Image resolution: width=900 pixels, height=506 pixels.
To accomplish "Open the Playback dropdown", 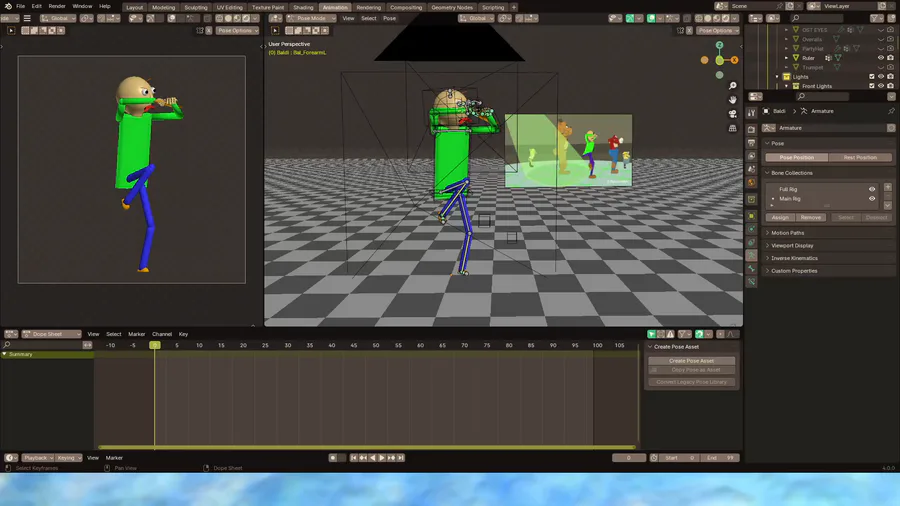I will pos(37,458).
